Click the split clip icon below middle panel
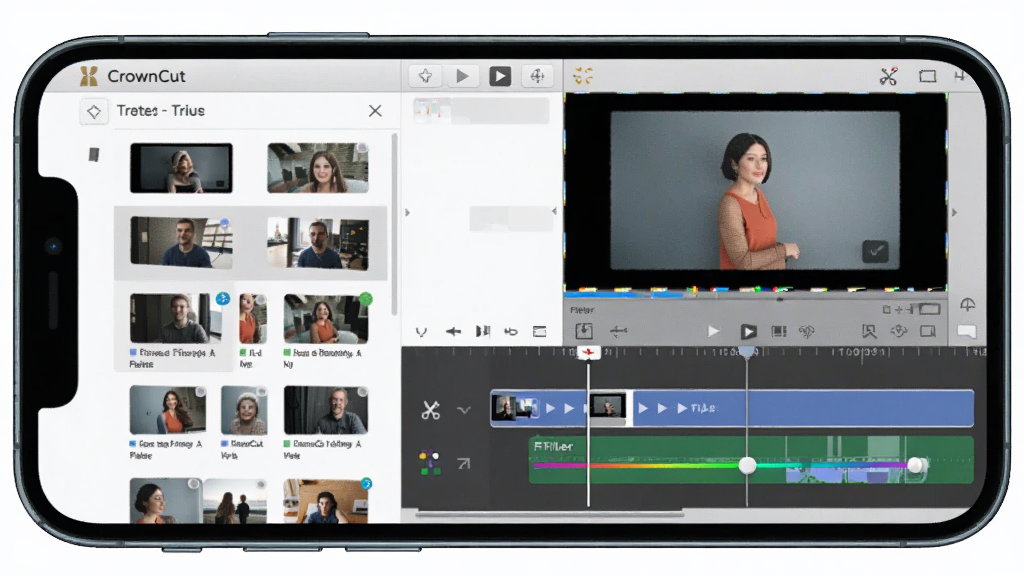 click(483, 332)
